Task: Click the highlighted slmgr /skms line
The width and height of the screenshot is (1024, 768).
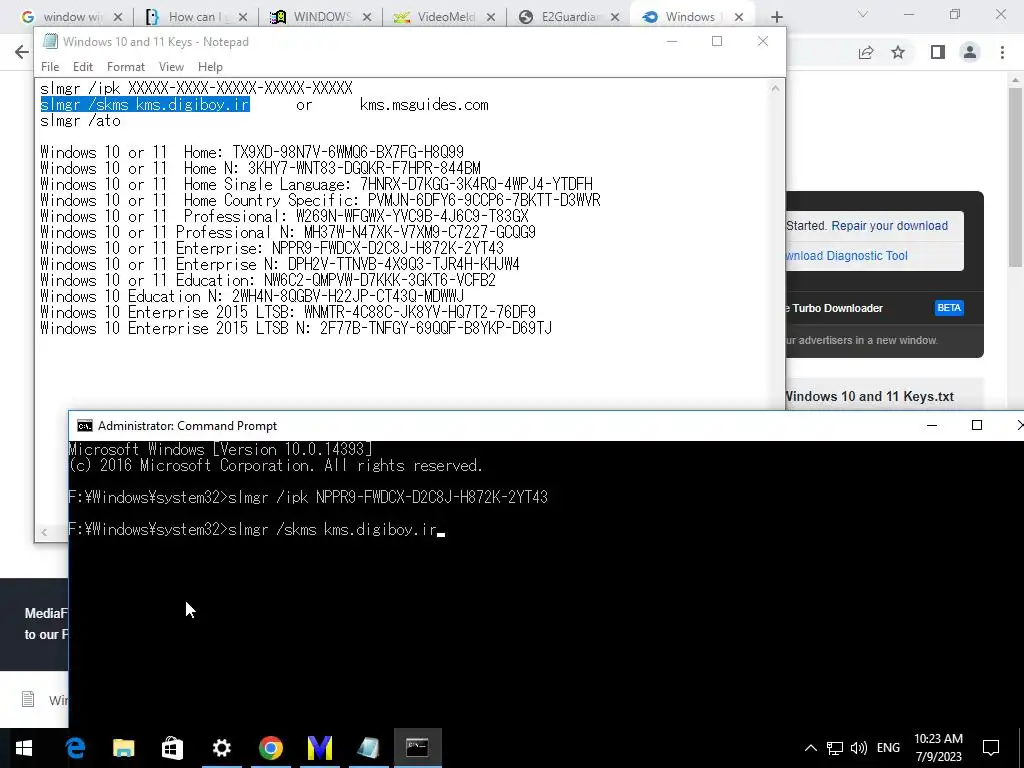Action: pyautogui.click(x=145, y=104)
